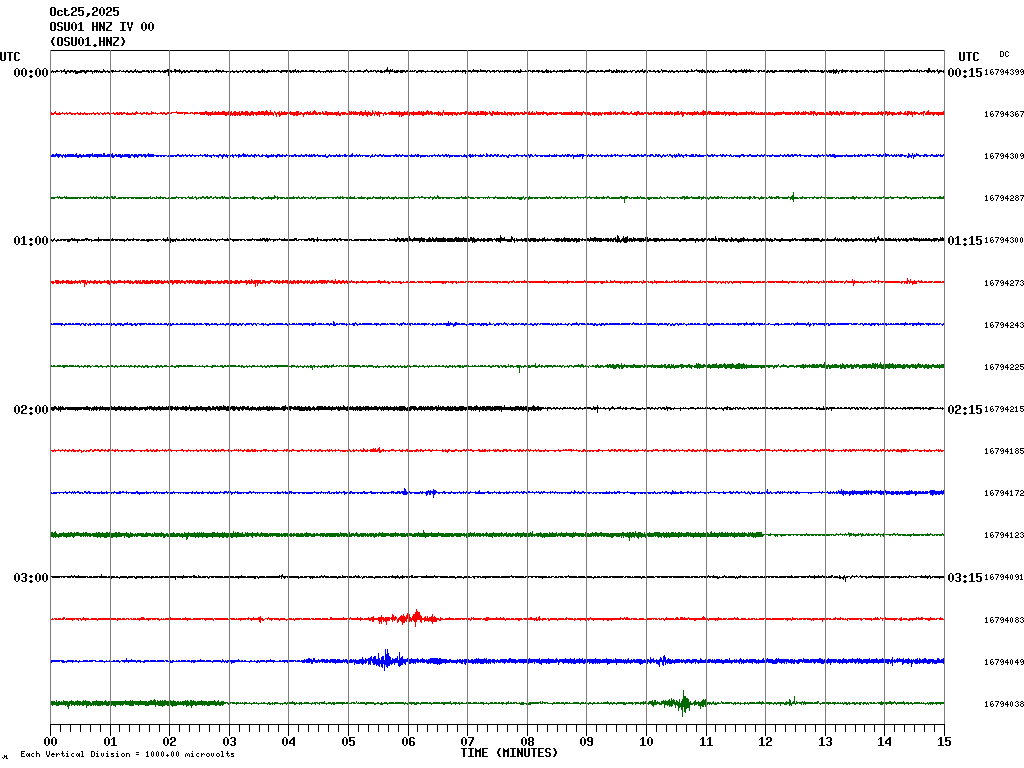Click the UTC label at top left
Screen dimensions: 1024x768
pos(10,57)
